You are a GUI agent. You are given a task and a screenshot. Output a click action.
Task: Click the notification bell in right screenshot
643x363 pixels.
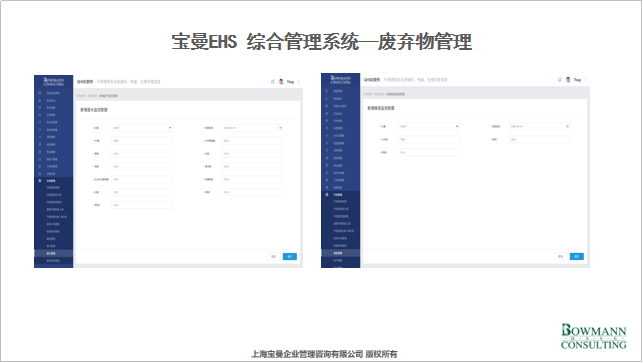coord(559,80)
